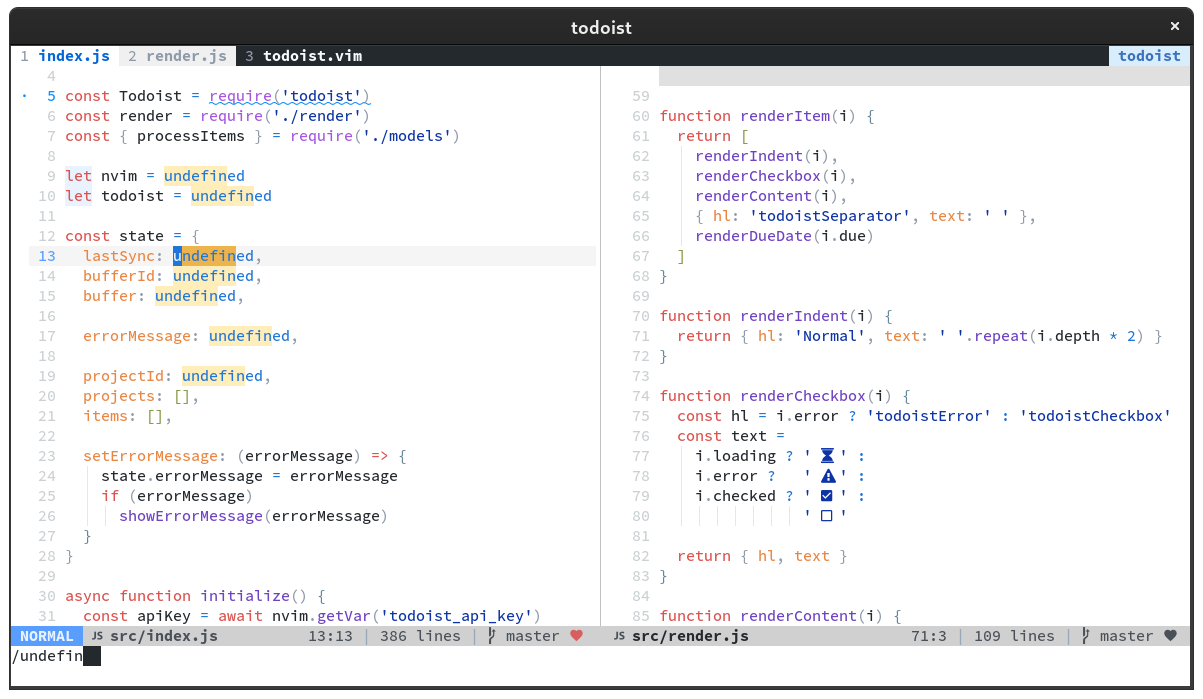The width and height of the screenshot is (1203, 699).
Task: Click the checked box icon on line 79
Action: (x=827, y=496)
